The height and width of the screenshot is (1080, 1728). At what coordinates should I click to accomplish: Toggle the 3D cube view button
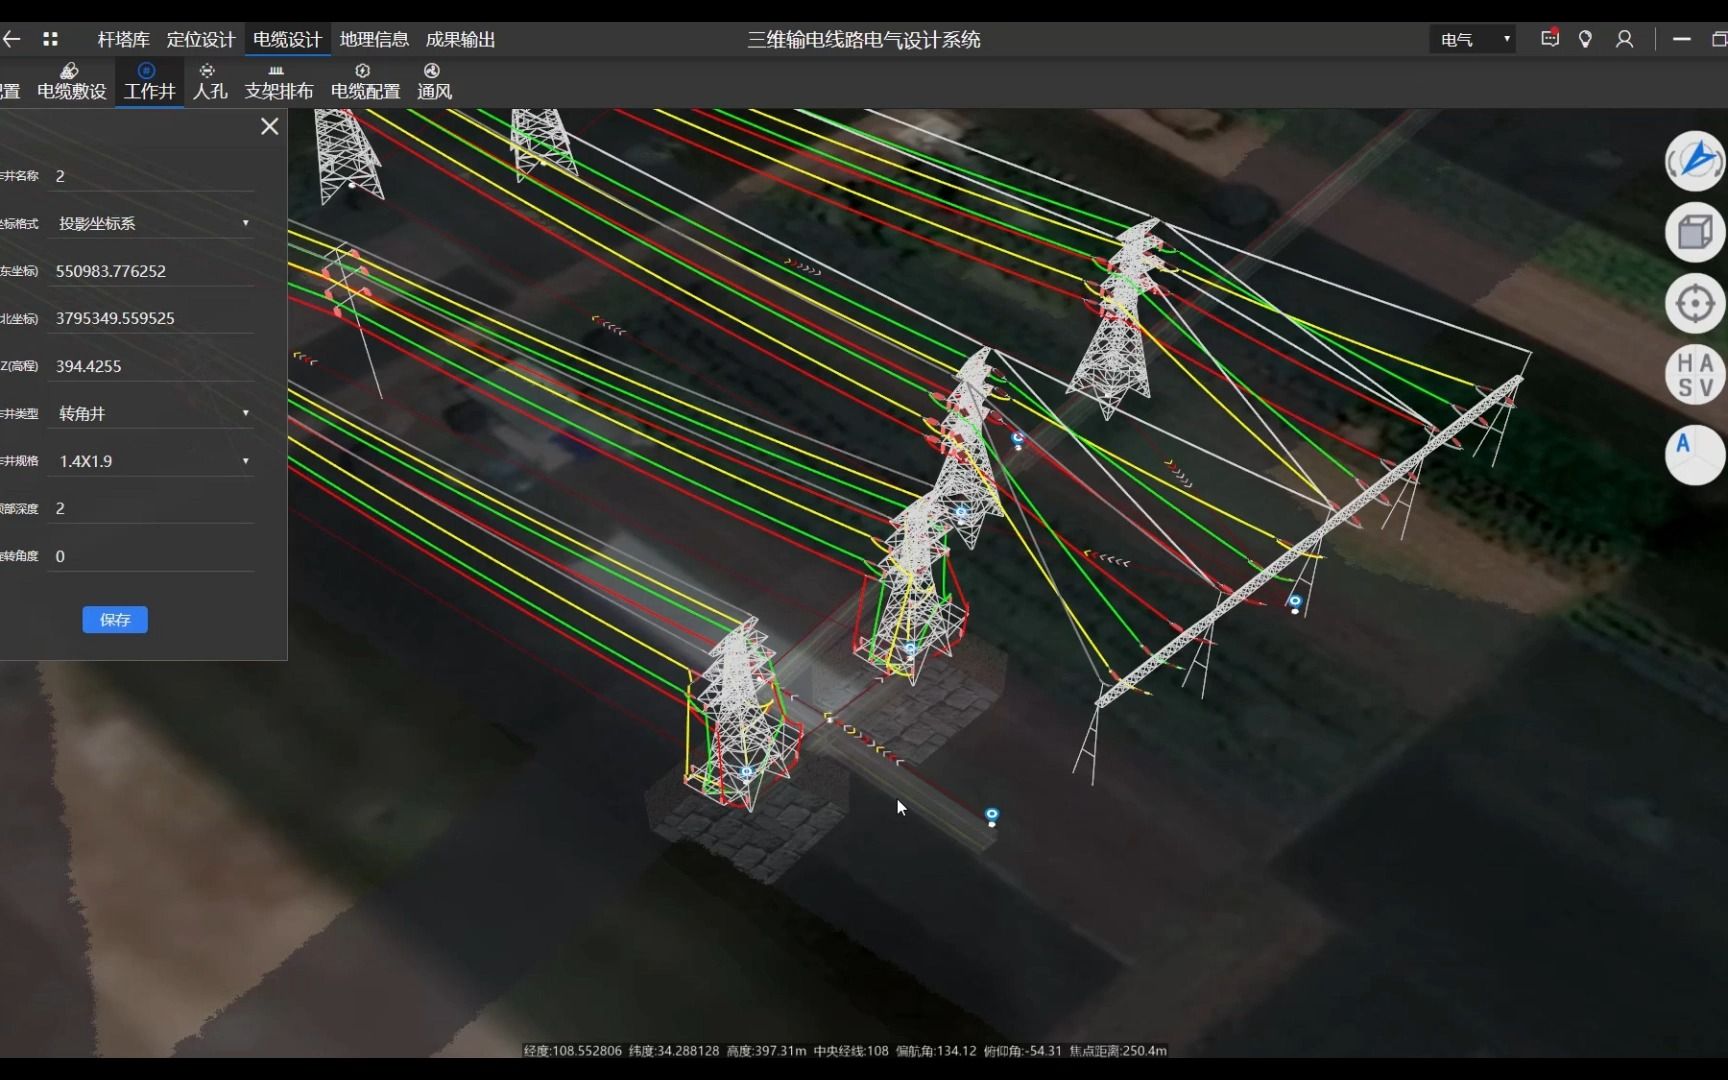[1695, 232]
